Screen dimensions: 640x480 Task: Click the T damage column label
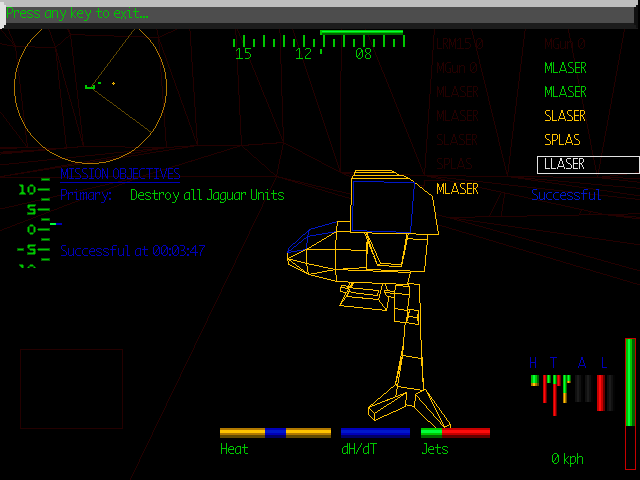(x=553, y=363)
